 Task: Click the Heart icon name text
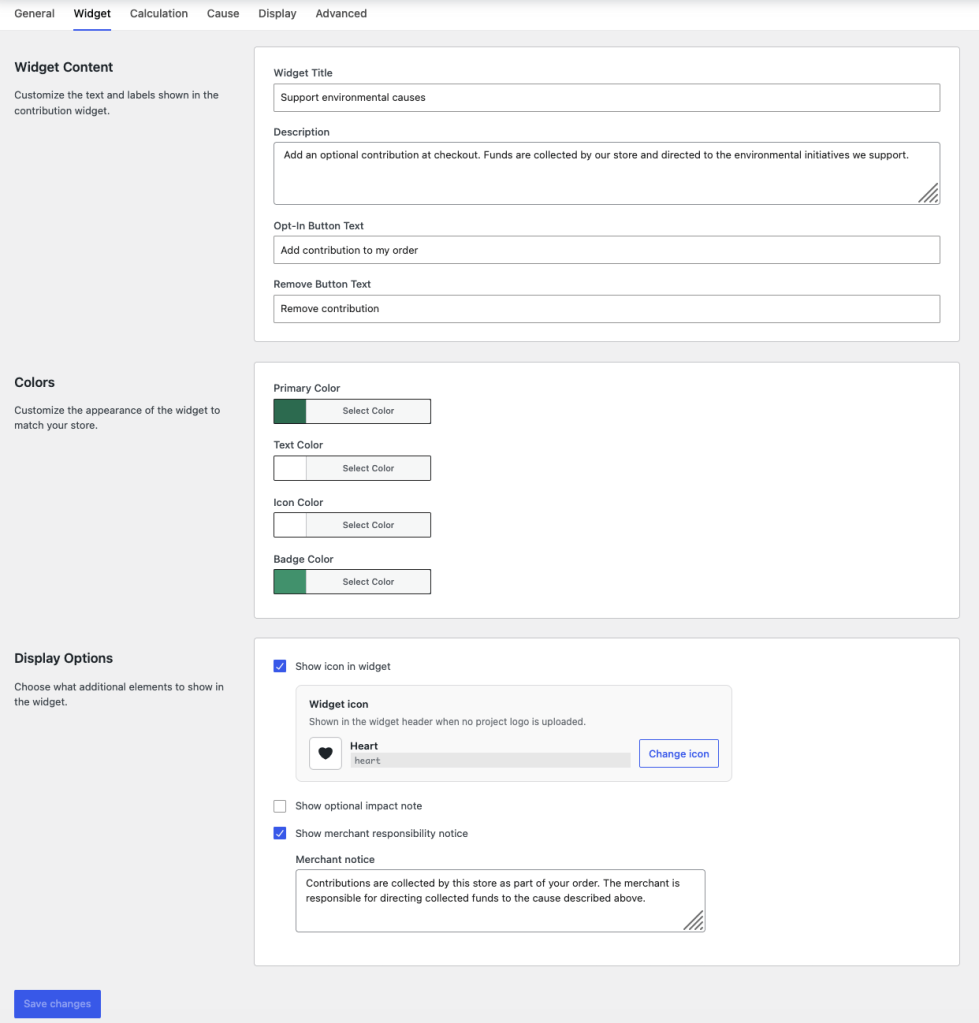tap(364, 746)
